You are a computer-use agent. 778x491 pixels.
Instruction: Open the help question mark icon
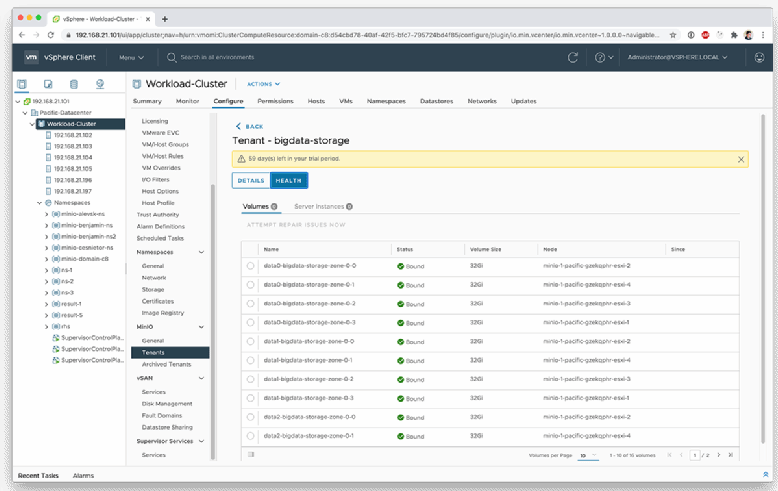coord(600,58)
